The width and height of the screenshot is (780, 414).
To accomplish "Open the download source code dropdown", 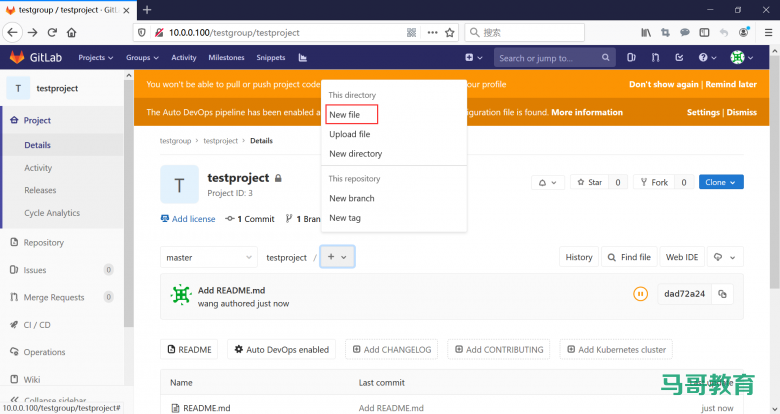I will (x=725, y=257).
